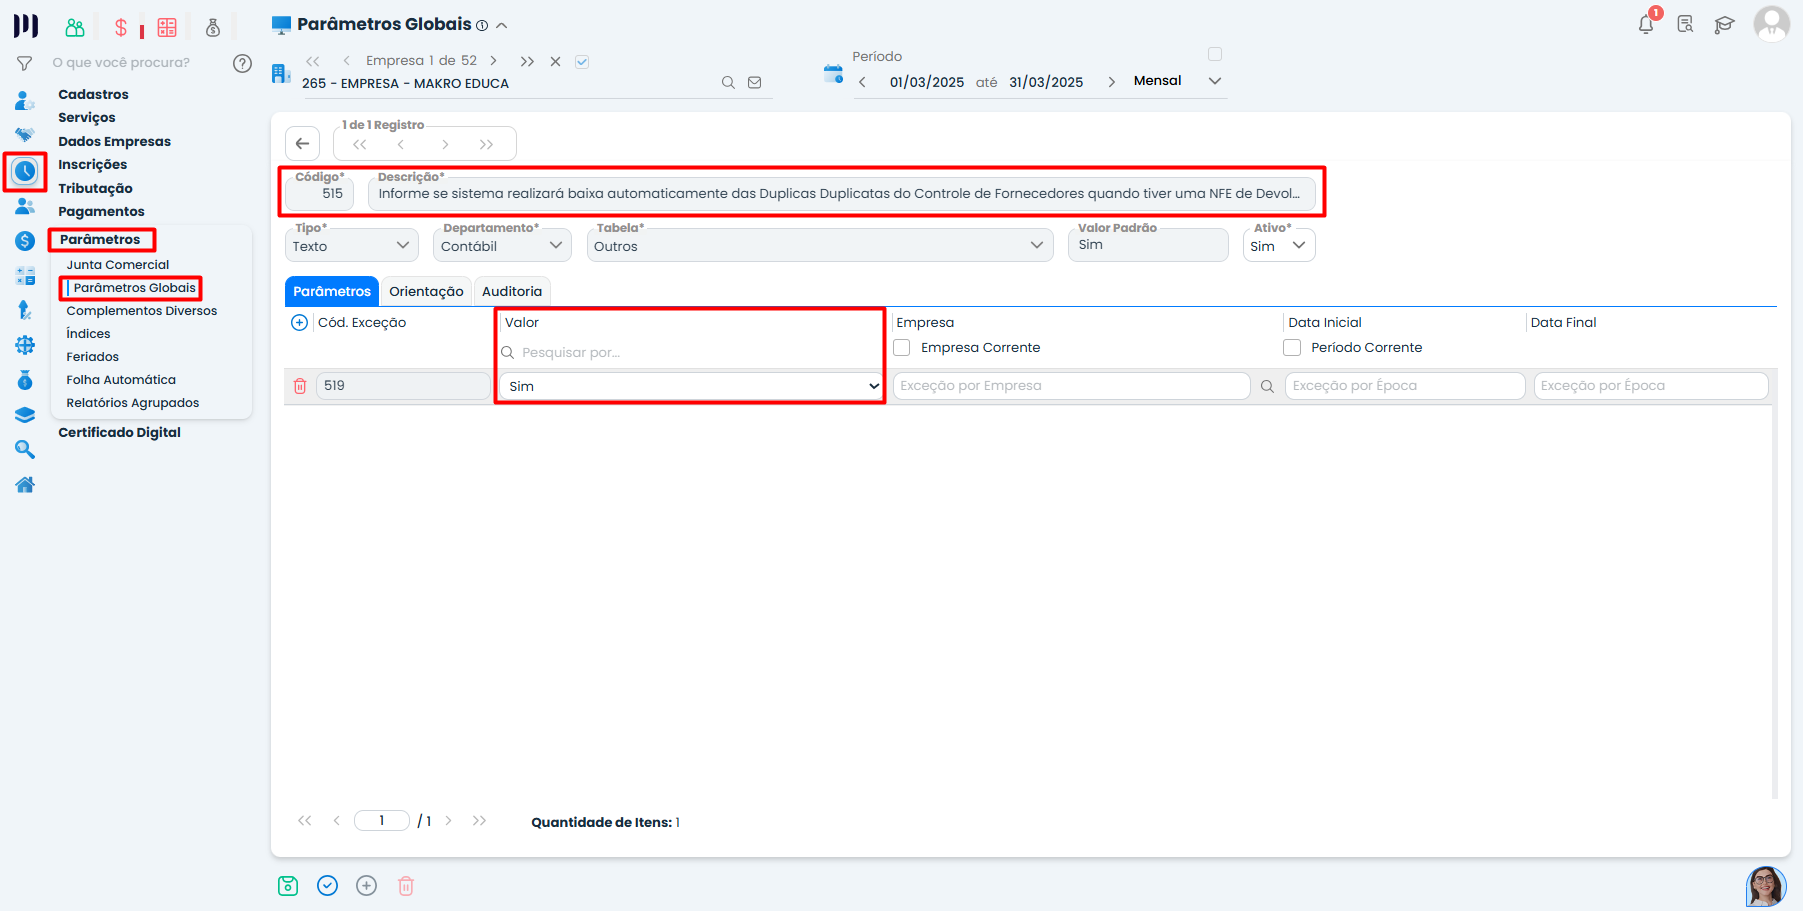Open the home icon in left sidebar
The height and width of the screenshot is (911, 1803).
click(25, 485)
